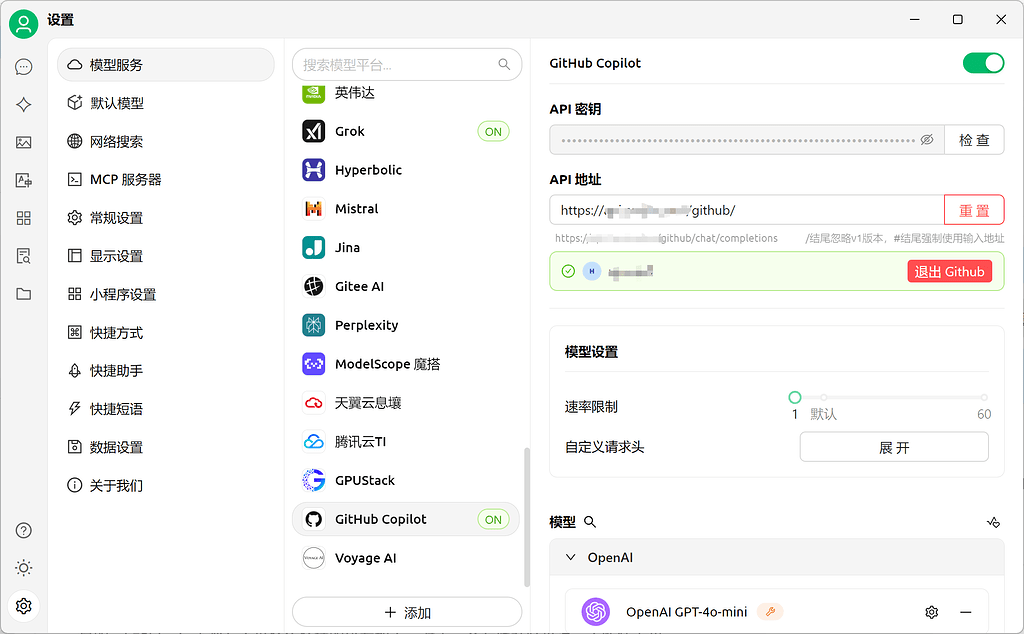Viewport: 1024px width, 634px height.
Task: Select 天翼云息壤 in provider list
Action: tap(406, 403)
